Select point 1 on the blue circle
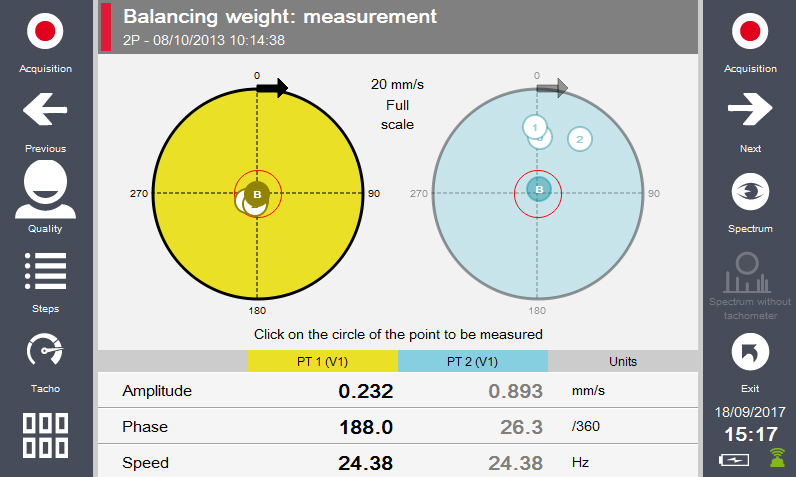Viewport: 796px width, 477px height. [x=536, y=127]
